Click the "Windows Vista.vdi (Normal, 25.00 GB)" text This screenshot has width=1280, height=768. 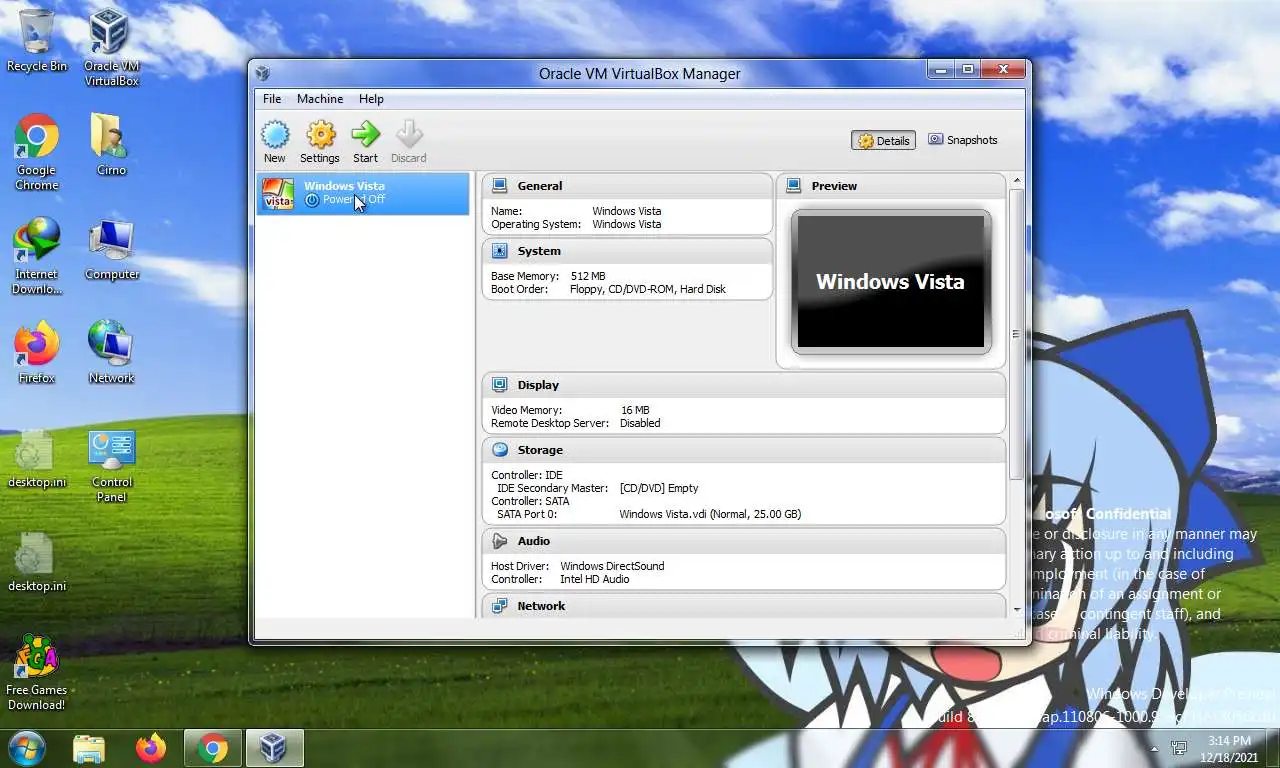pos(710,514)
